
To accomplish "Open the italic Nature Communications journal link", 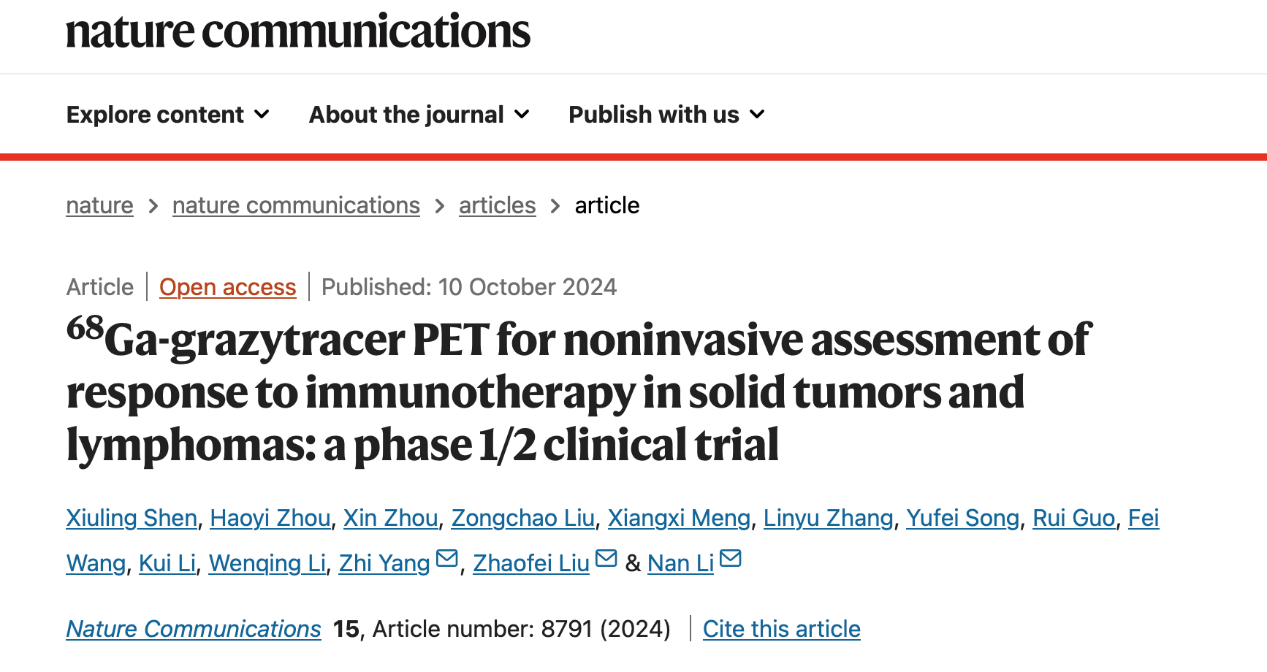I will (194, 629).
